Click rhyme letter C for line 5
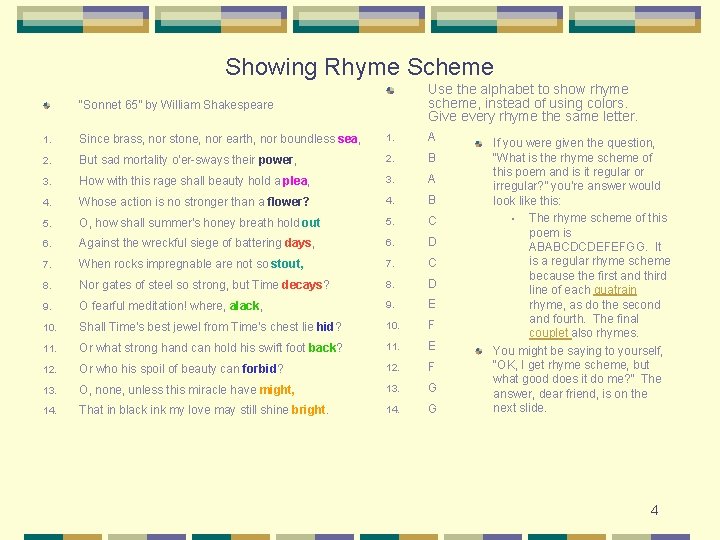Screen dimensions: 720x540 [433, 221]
